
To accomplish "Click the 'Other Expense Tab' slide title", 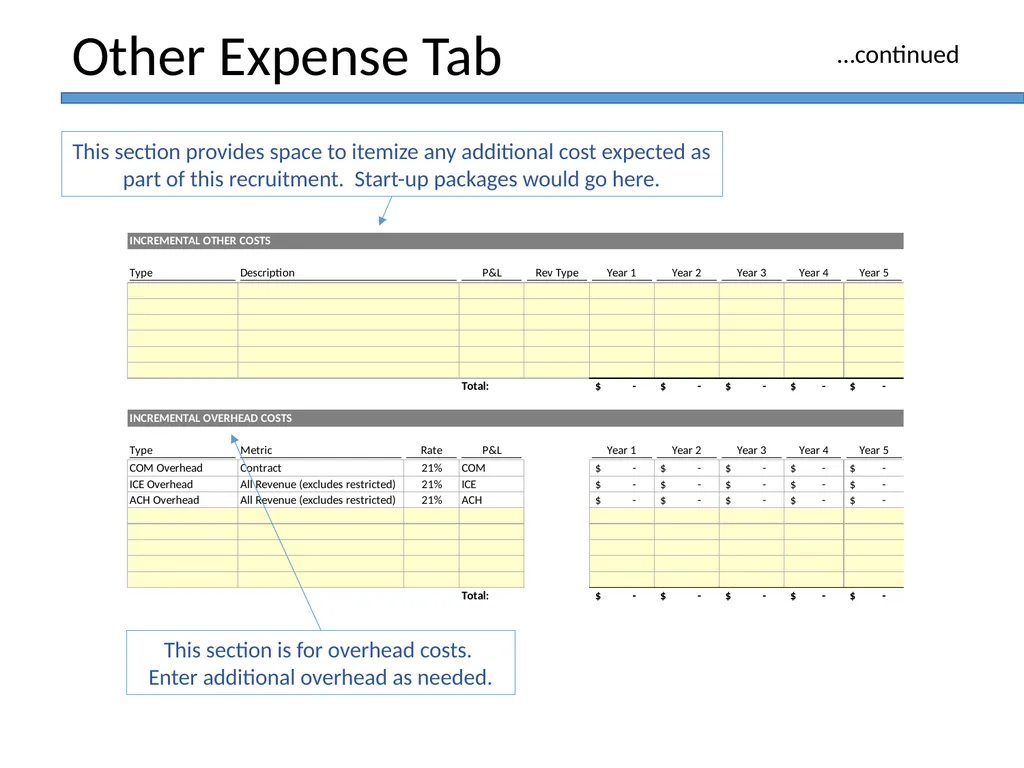I will (x=287, y=57).
